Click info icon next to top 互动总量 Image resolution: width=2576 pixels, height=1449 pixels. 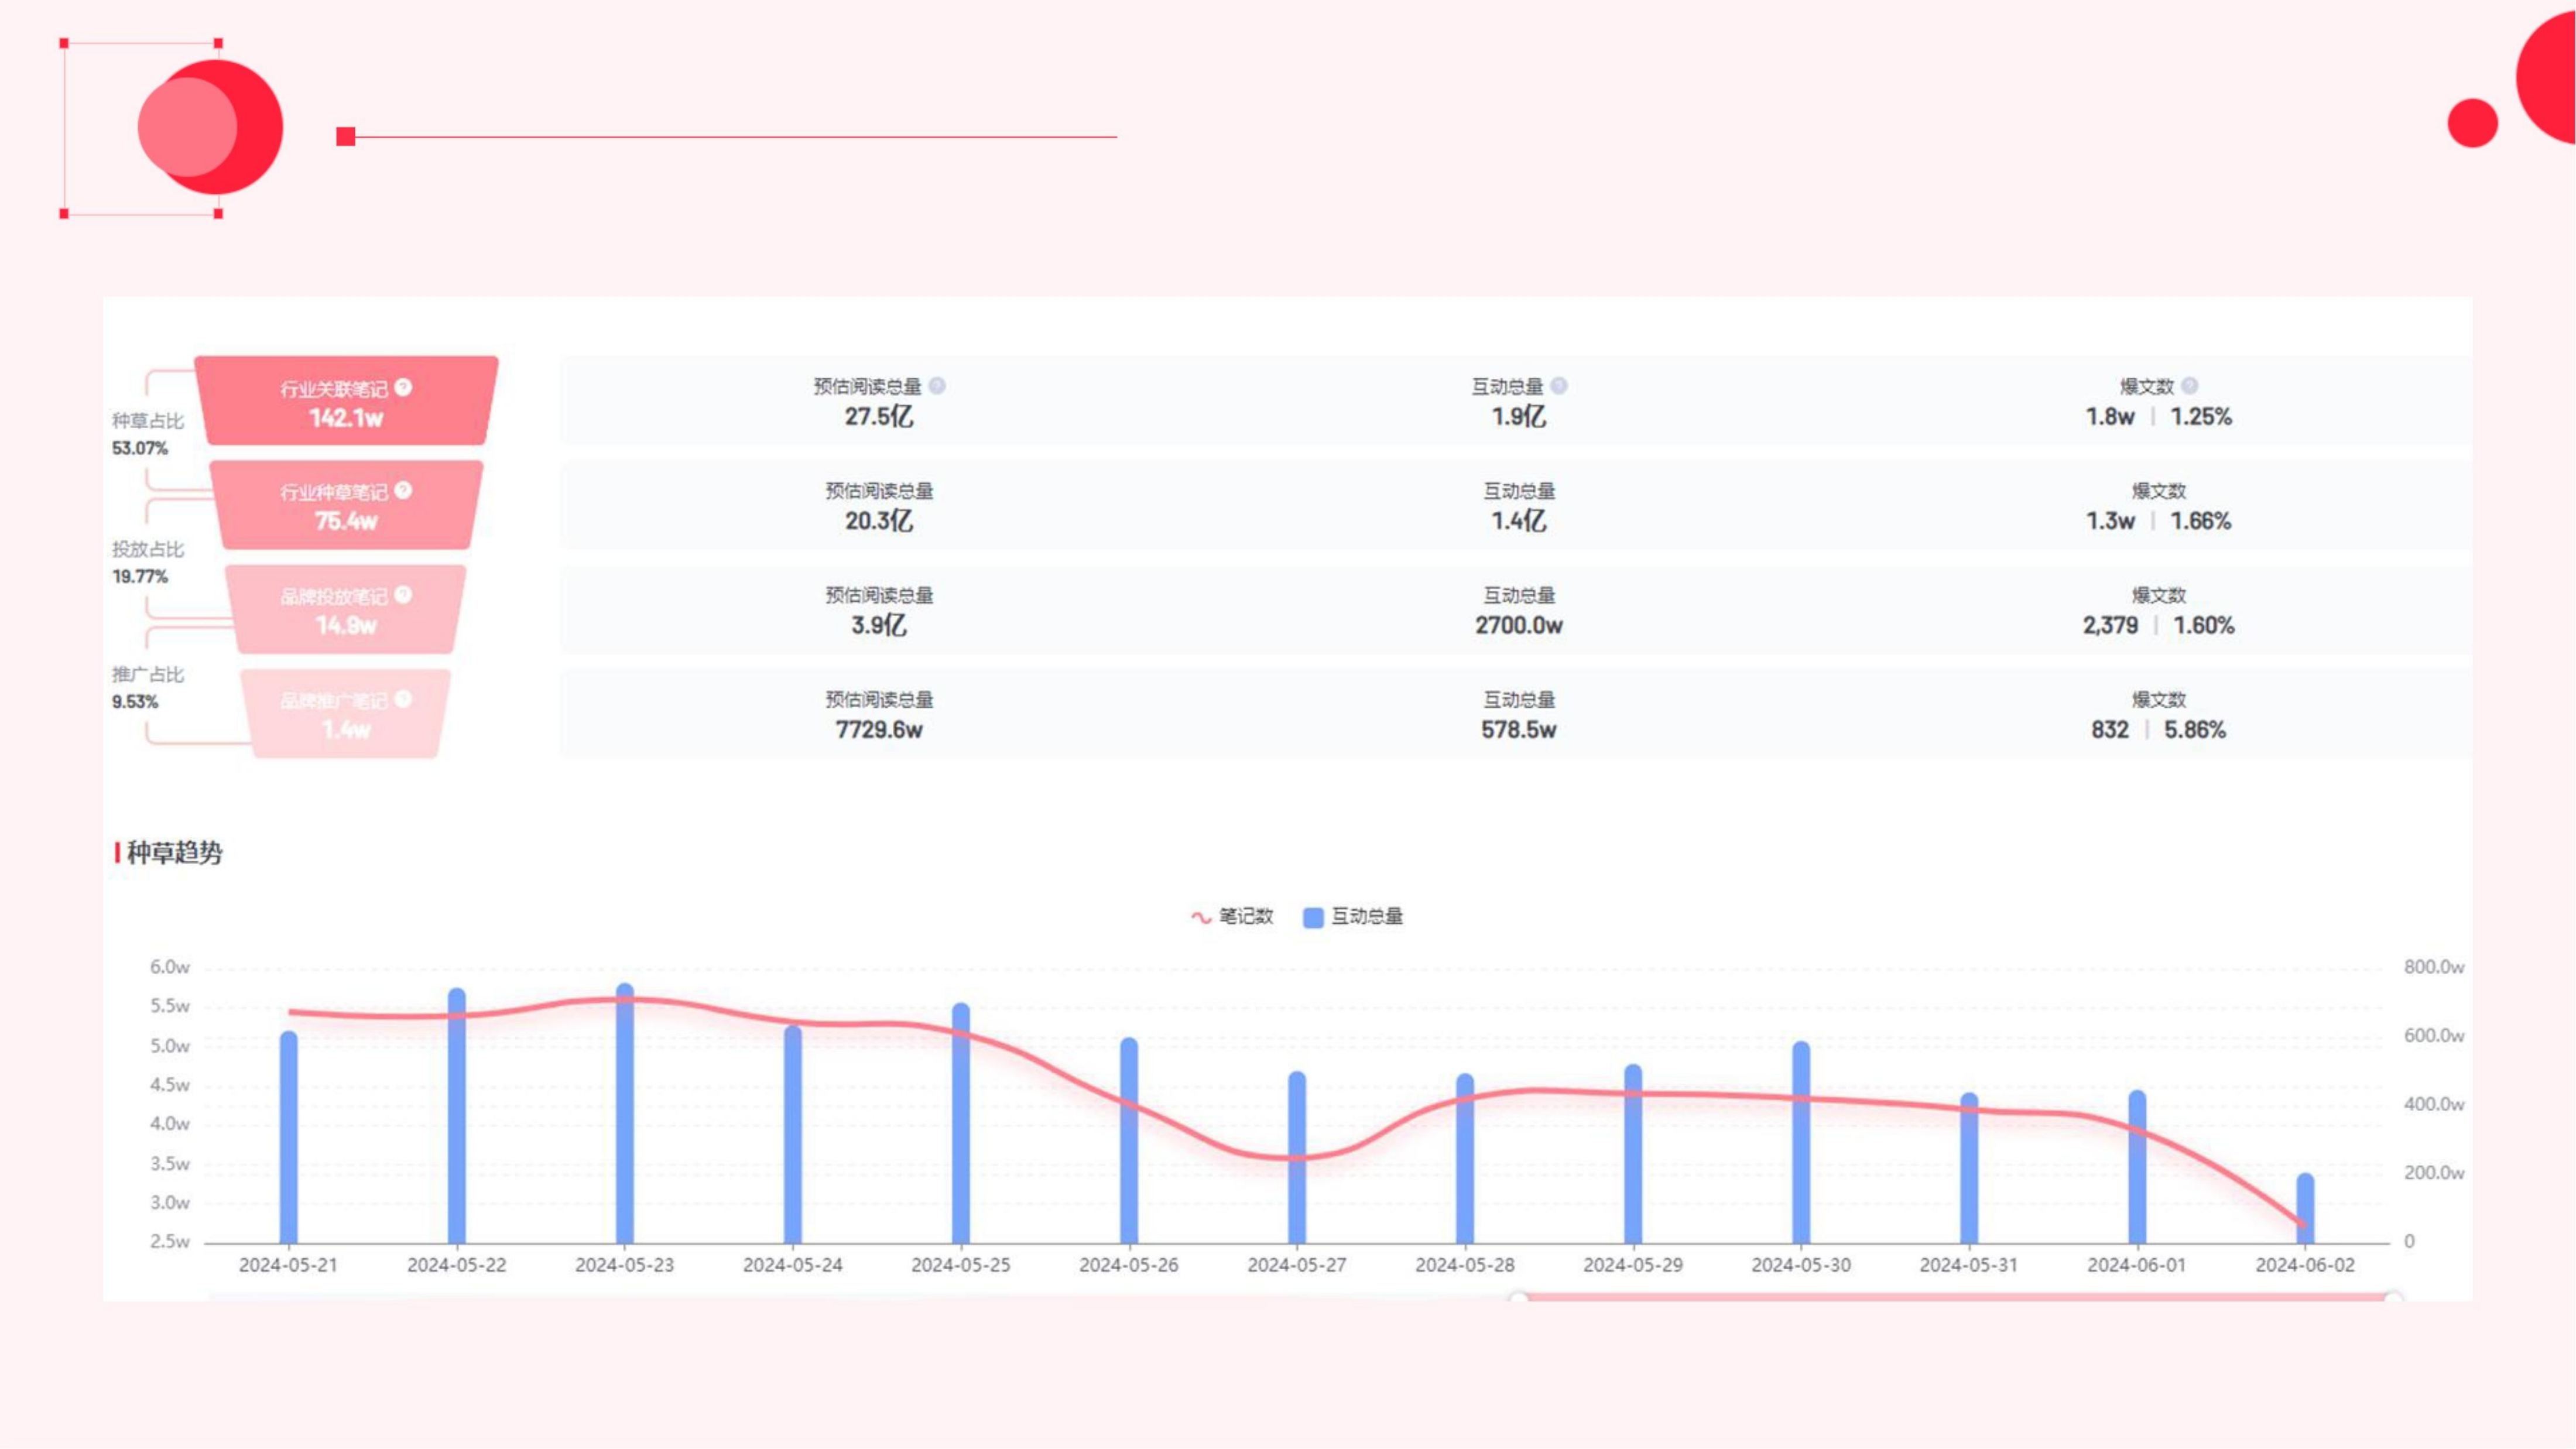point(1559,386)
